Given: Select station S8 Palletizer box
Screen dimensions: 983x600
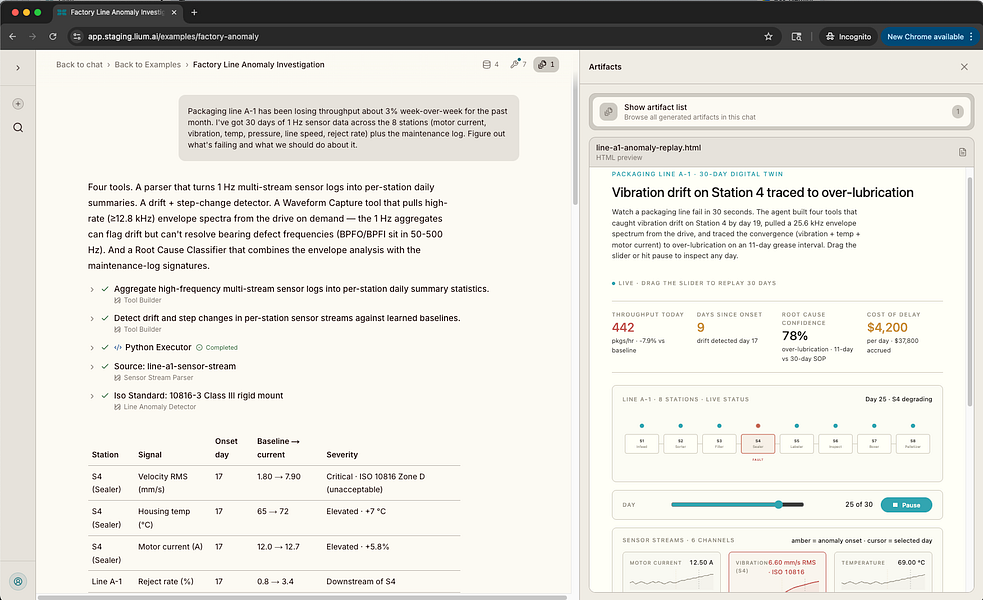Looking at the screenshot, I should pos(912,443).
